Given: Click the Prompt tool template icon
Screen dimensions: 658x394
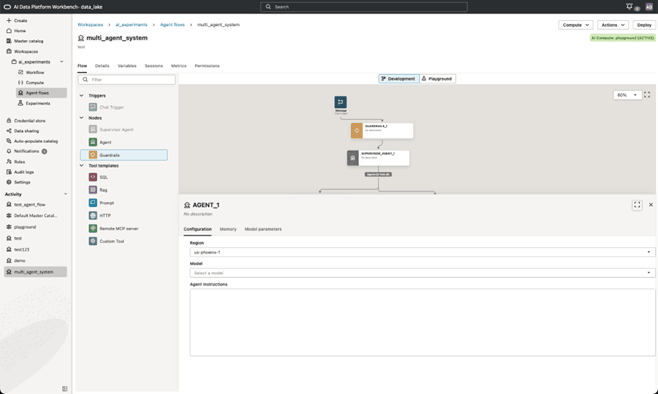Looking at the screenshot, I should [x=93, y=203].
